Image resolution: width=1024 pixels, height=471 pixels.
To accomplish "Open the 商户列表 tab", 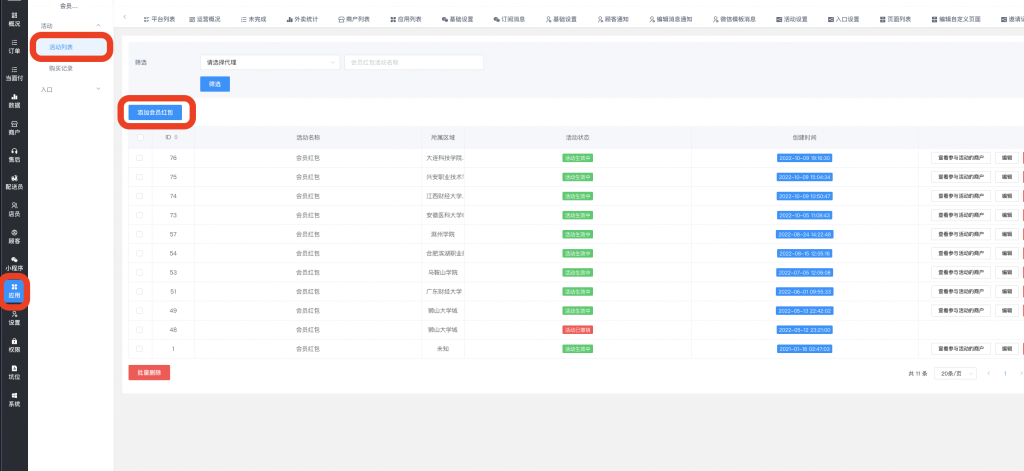I will (354, 19).
